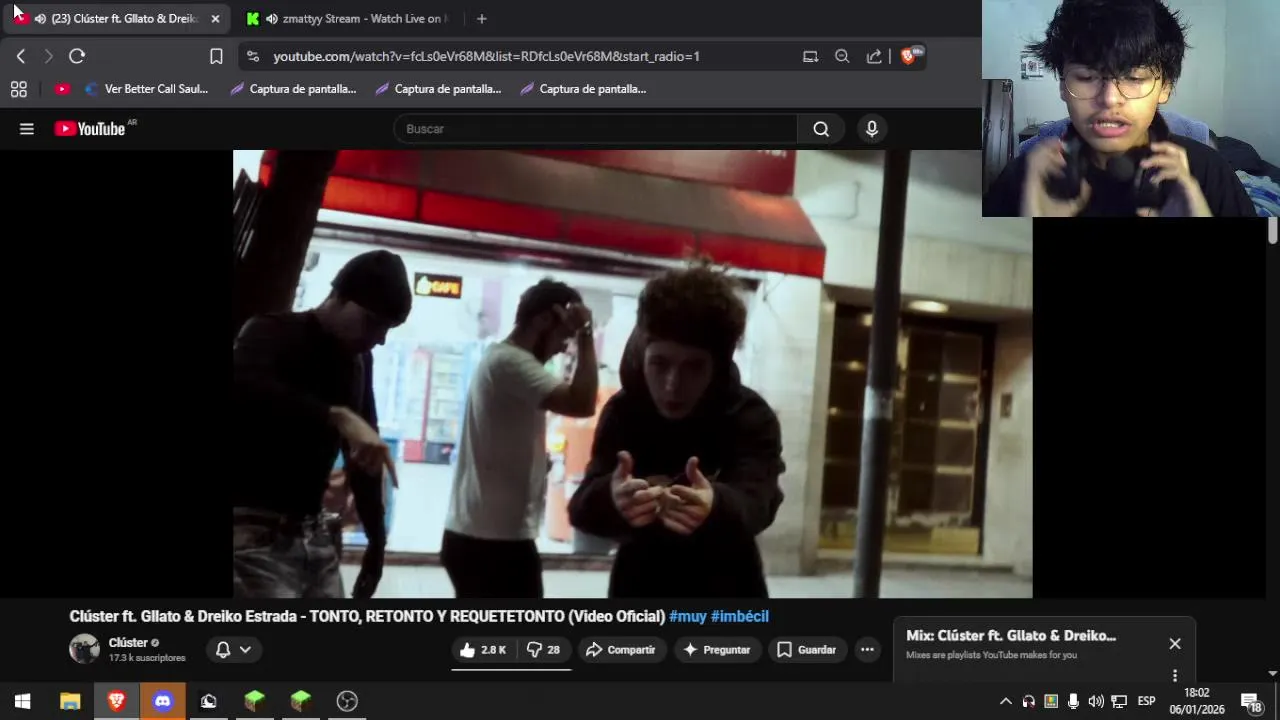Image resolution: width=1280 pixels, height=720 pixels.
Task: Click the YouTube search magnifier button
Action: pyautogui.click(x=821, y=129)
